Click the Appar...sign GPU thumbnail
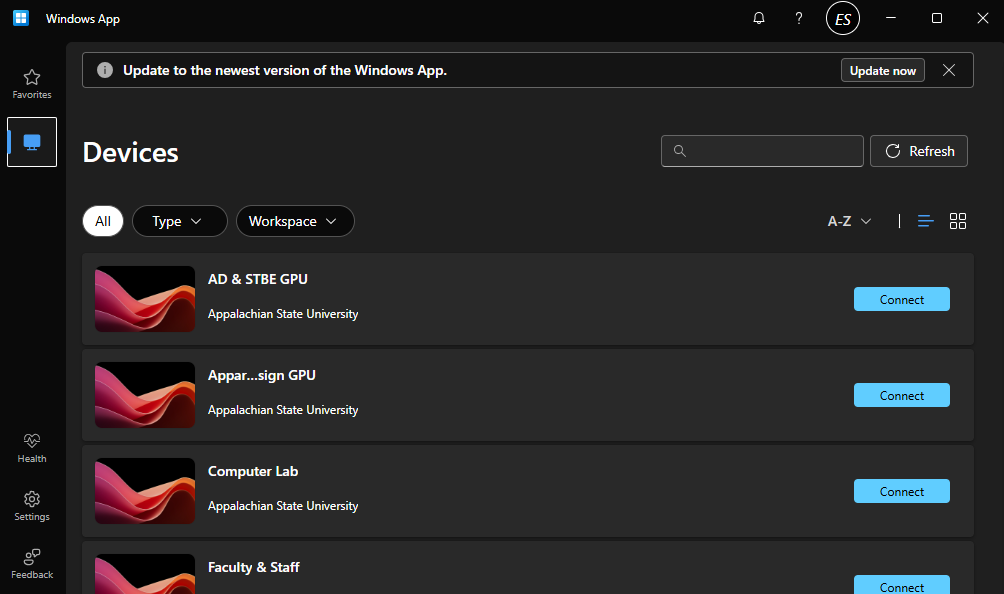The image size is (1004, 594). coord(145,395)
